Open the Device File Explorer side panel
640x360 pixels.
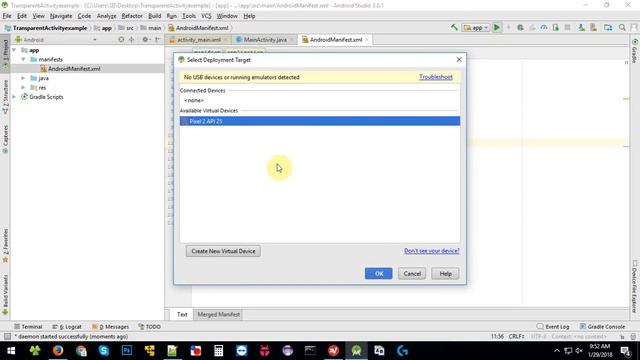pos(635,287)
